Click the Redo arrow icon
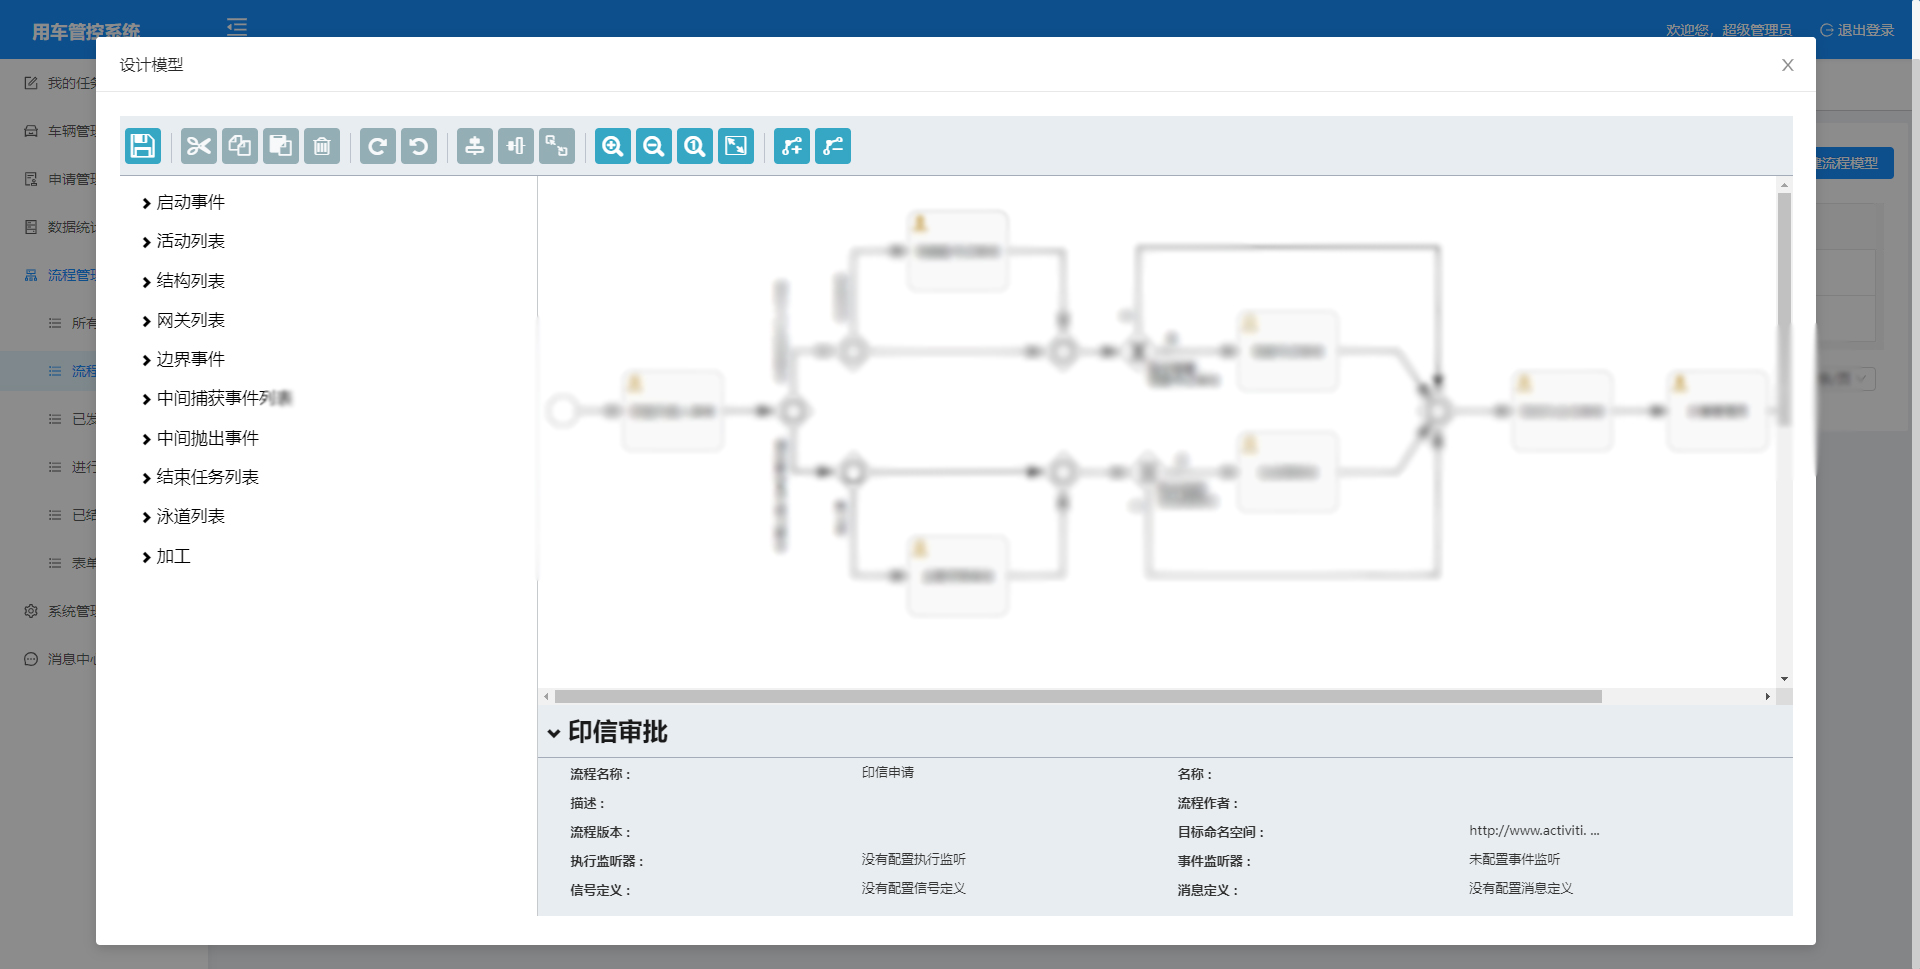This screenshot has width=1920, height=969. (x=378, y=146)
